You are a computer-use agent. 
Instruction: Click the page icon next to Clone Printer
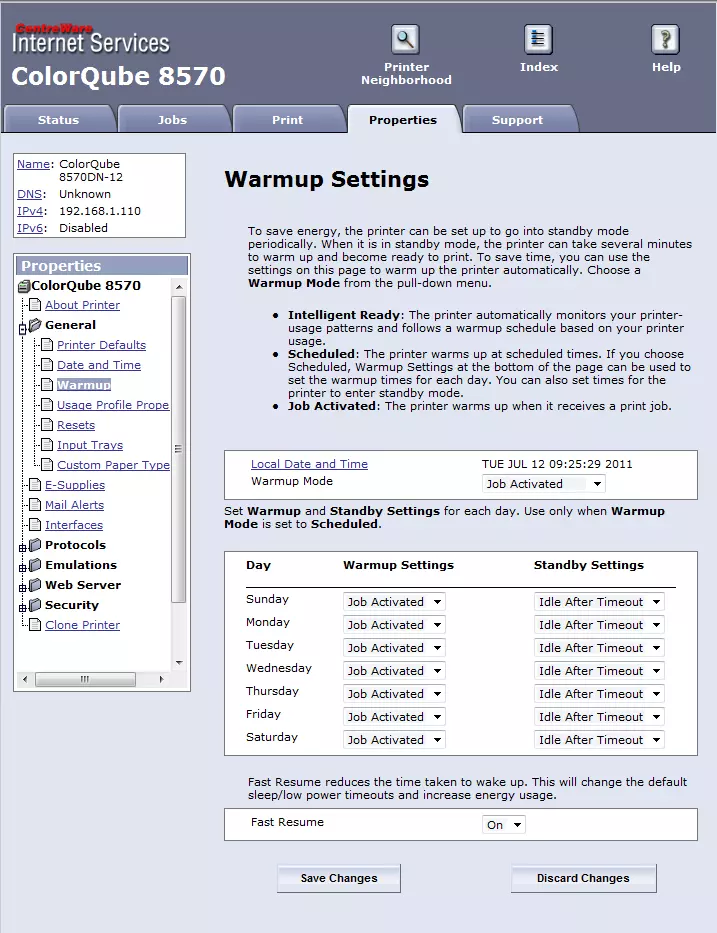(x=35, y=625)
